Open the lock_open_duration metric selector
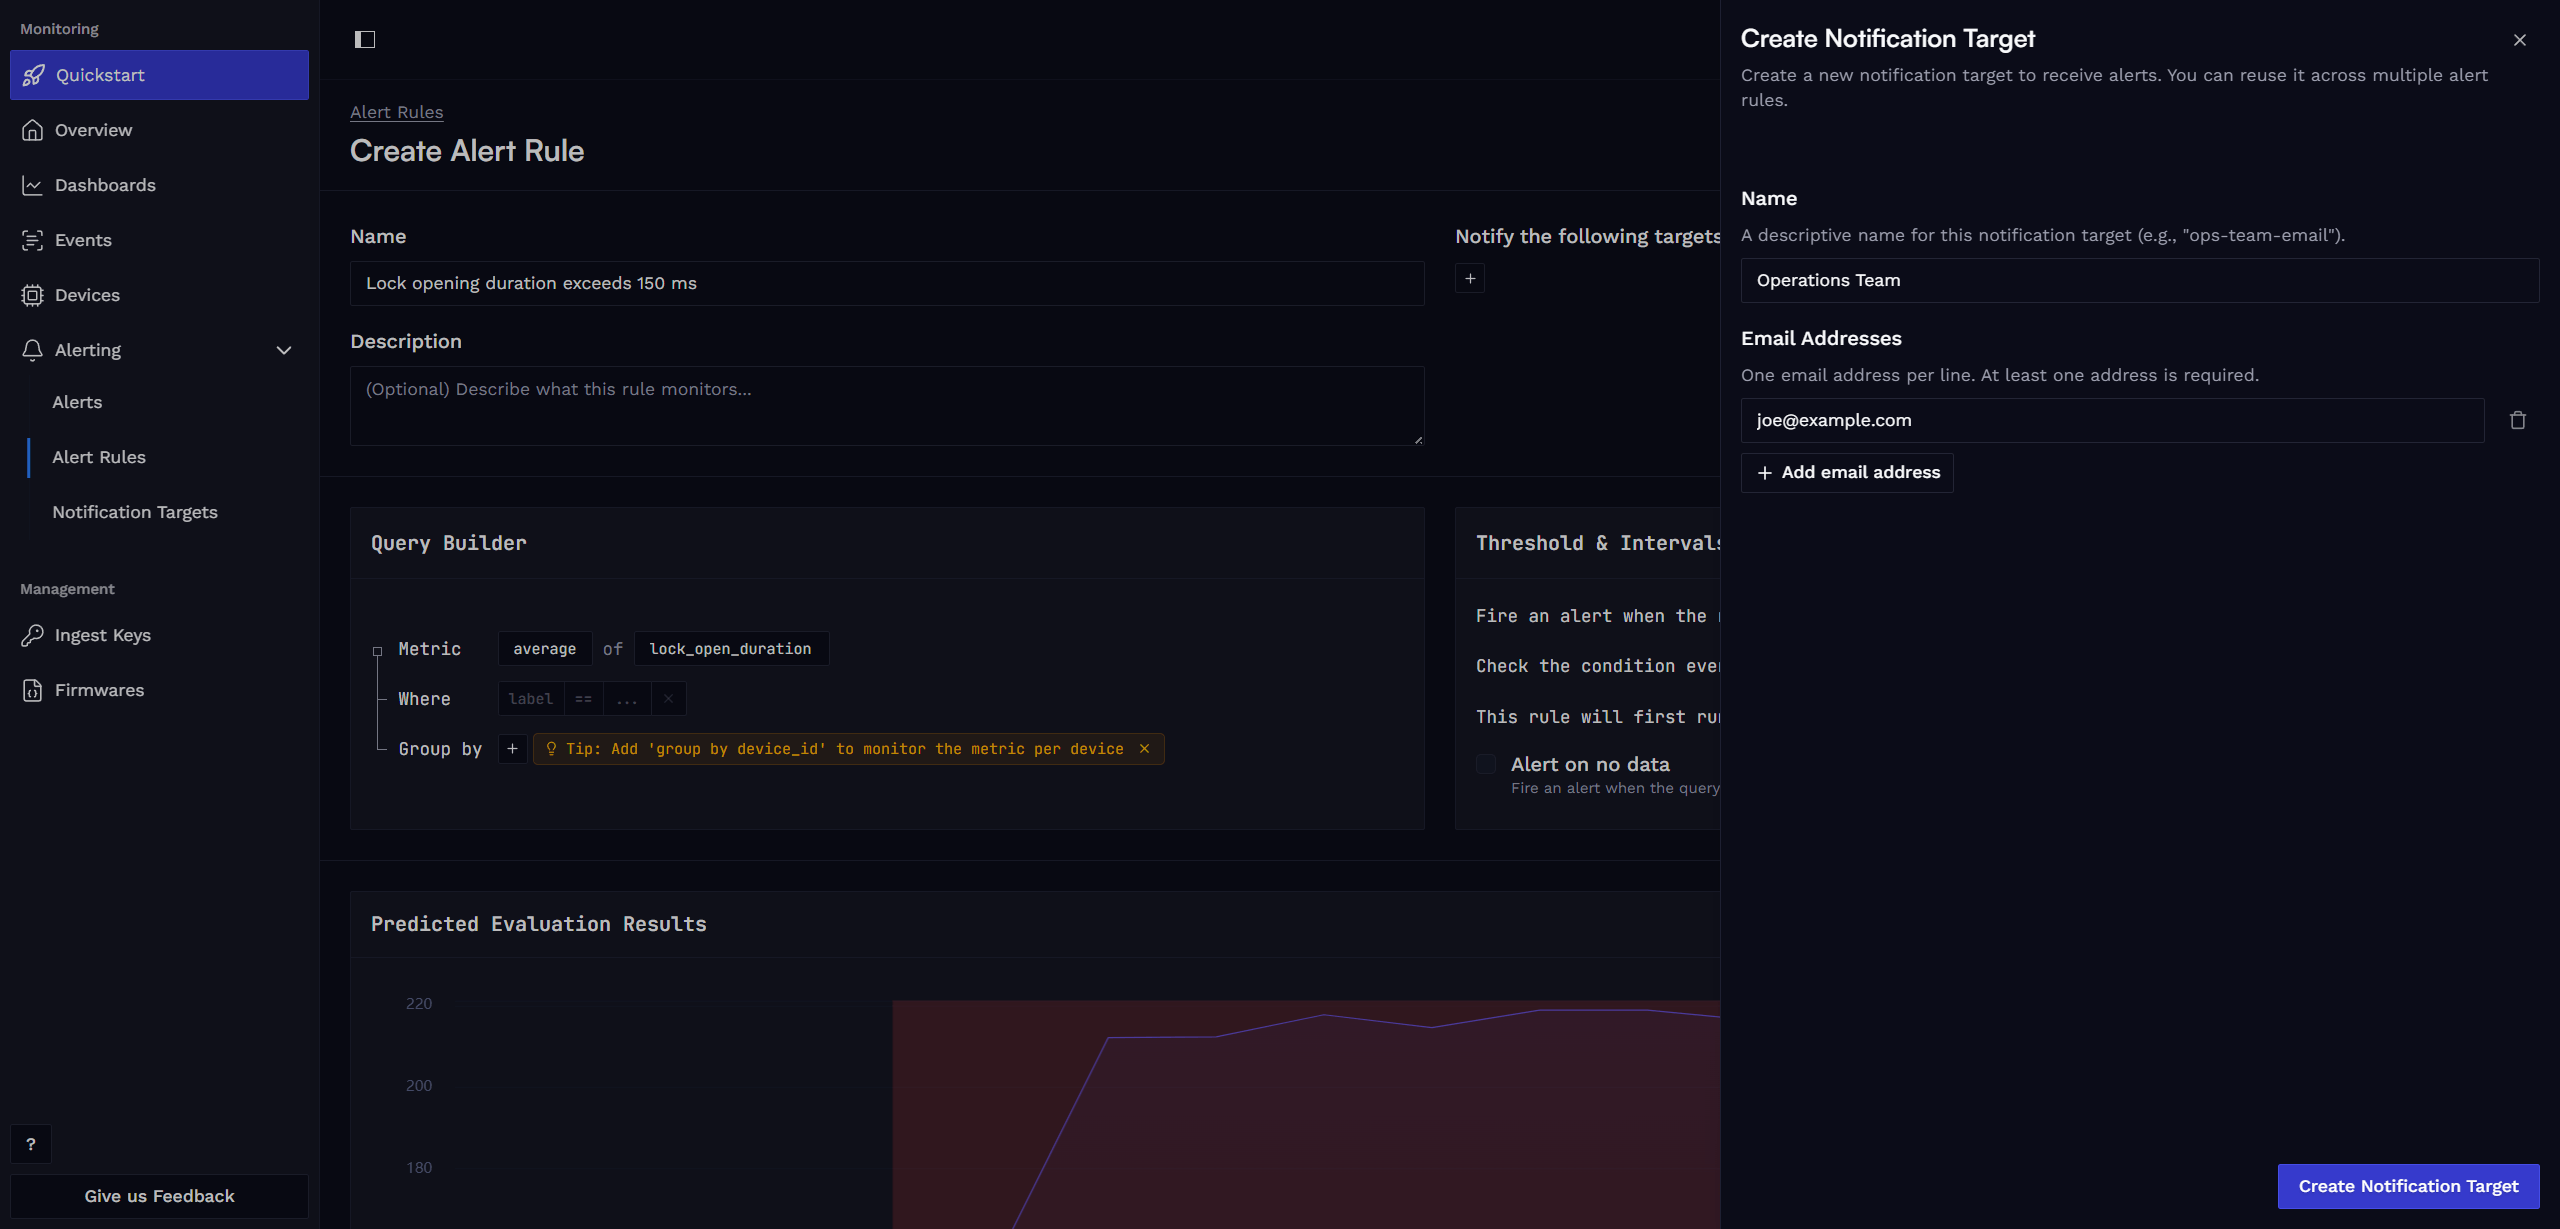The width and height of the screenshot is (2560, 1229). pos(730,649)
